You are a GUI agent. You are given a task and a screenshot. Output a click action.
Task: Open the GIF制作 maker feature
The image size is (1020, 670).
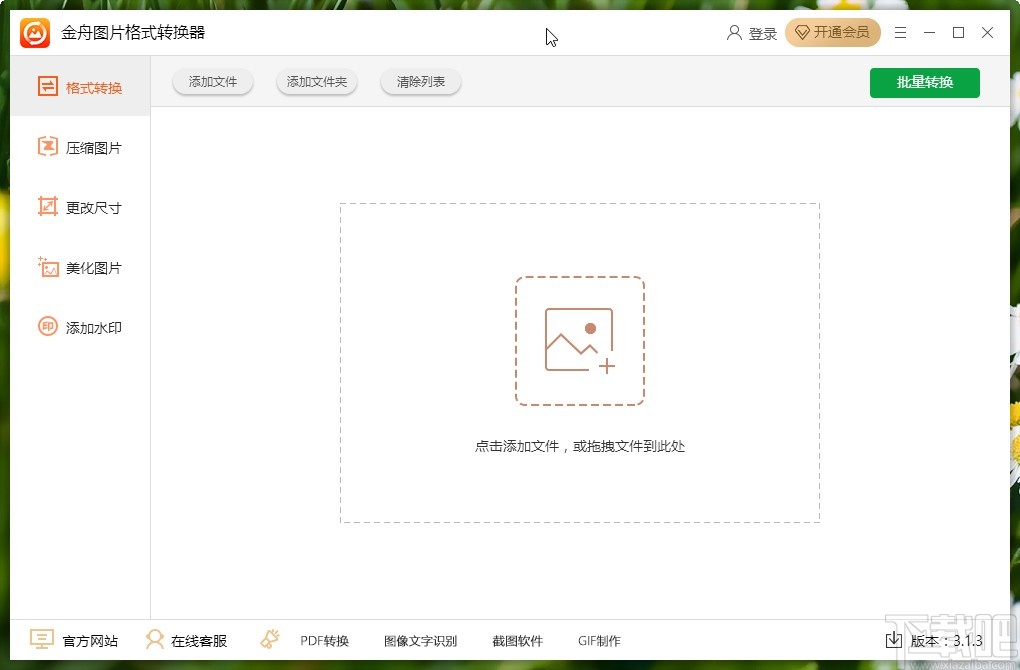tap(598, 640)
